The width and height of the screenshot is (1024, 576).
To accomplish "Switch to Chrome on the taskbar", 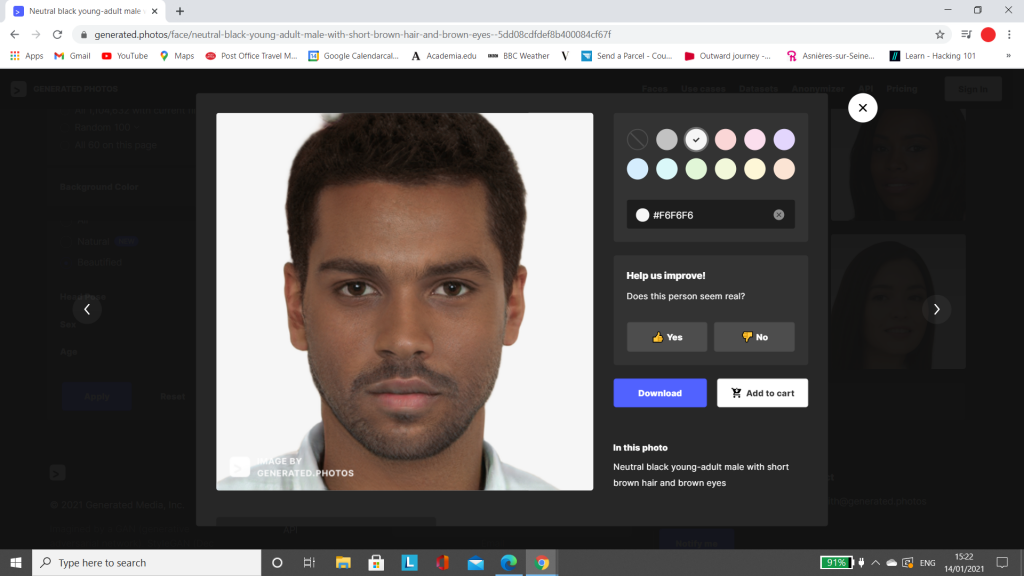I will [542, 562].
